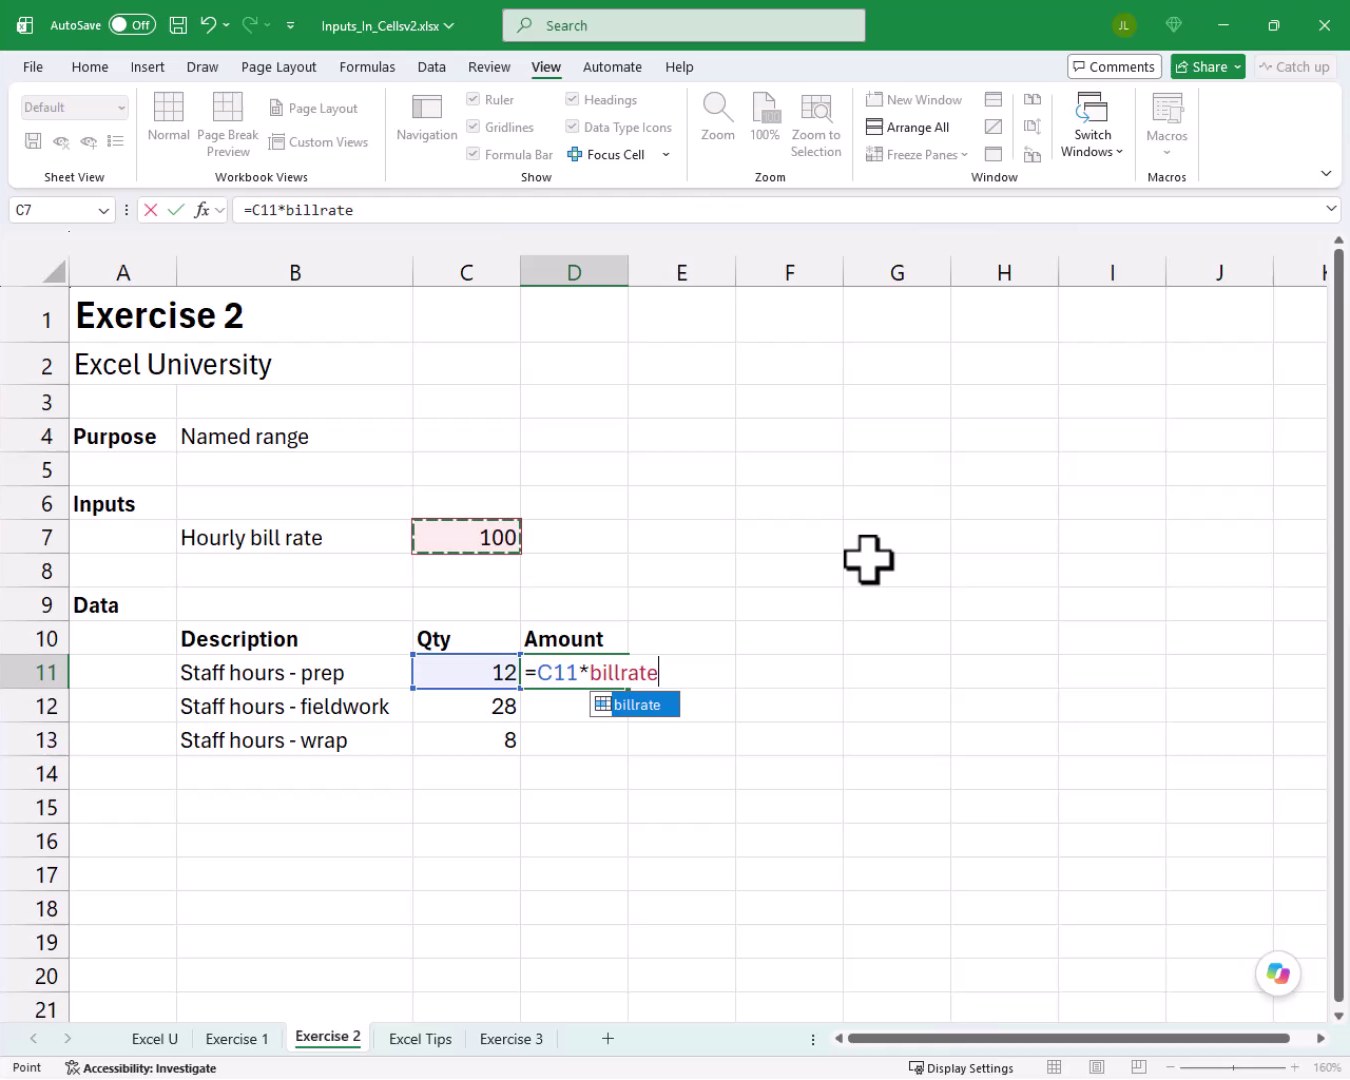Open Display Settings in status bar
1350x1080 pixels.
click(961, 1068)
